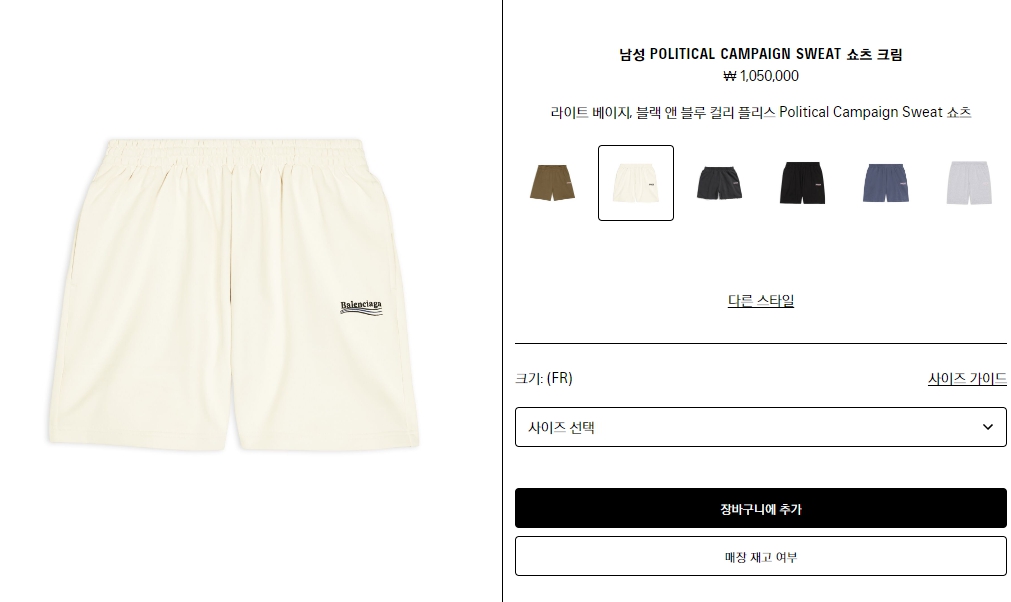Add item with 장바구니에 추가 button
Viewport: 1011px width, 602px height.
[761, 509]
